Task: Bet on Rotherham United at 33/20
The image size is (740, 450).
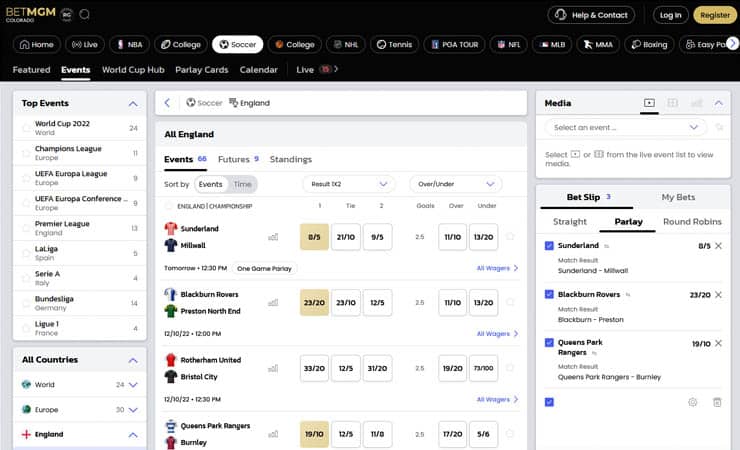Action: 314,368
